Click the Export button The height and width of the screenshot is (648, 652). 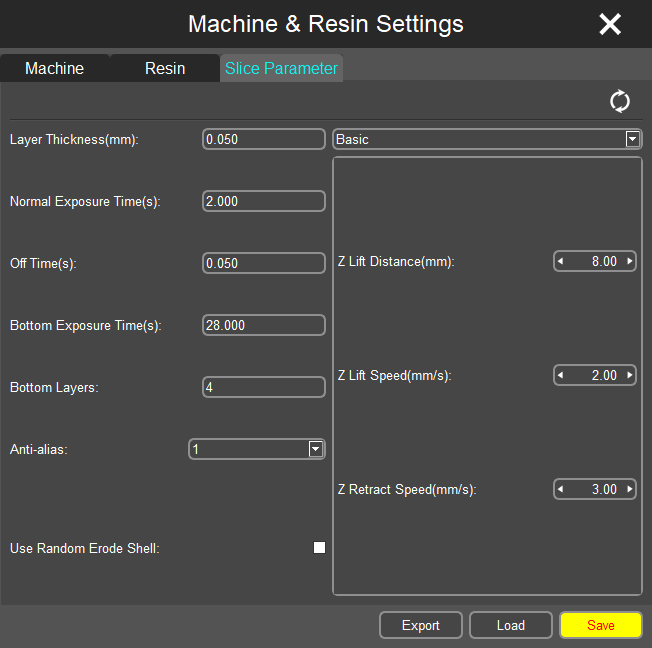click(x=421, y=625)
